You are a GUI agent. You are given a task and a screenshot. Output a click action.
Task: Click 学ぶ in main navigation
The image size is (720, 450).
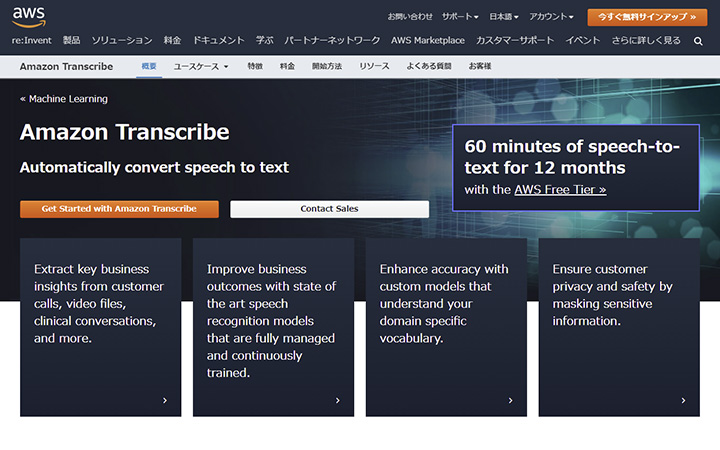pyautogui.click(x=264, y=40)
